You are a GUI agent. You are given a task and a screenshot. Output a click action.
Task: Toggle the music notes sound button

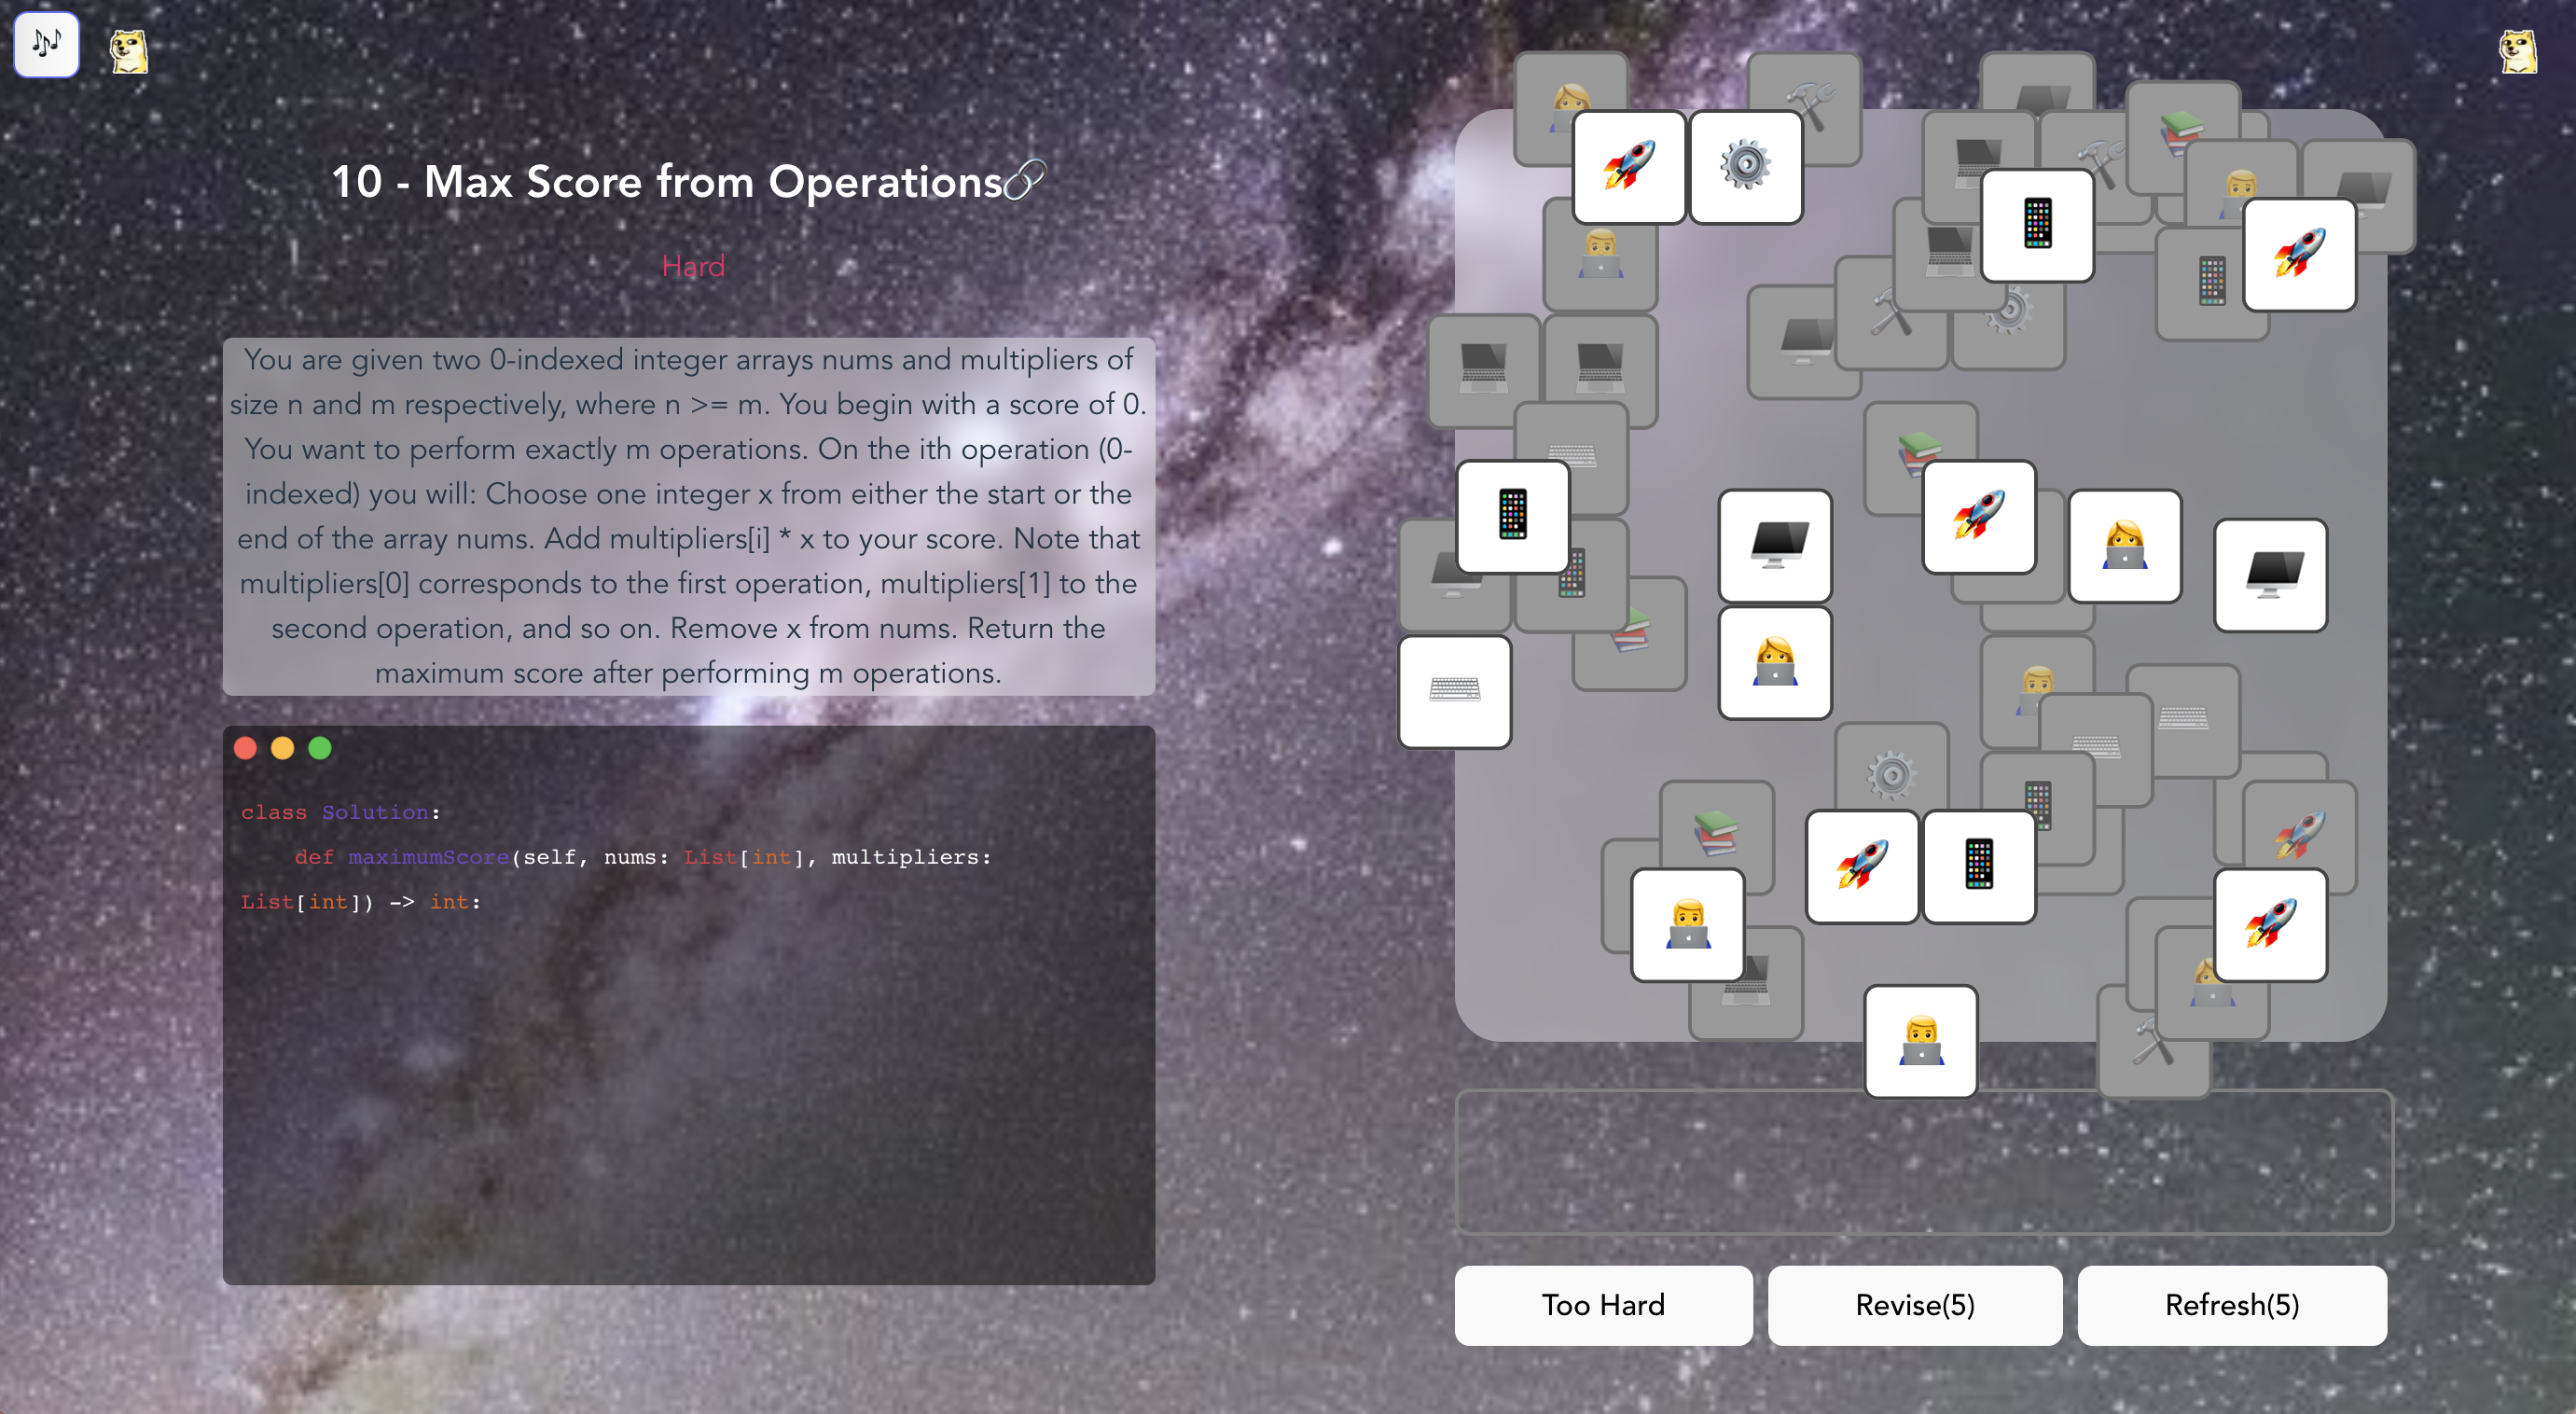[46, 44]
